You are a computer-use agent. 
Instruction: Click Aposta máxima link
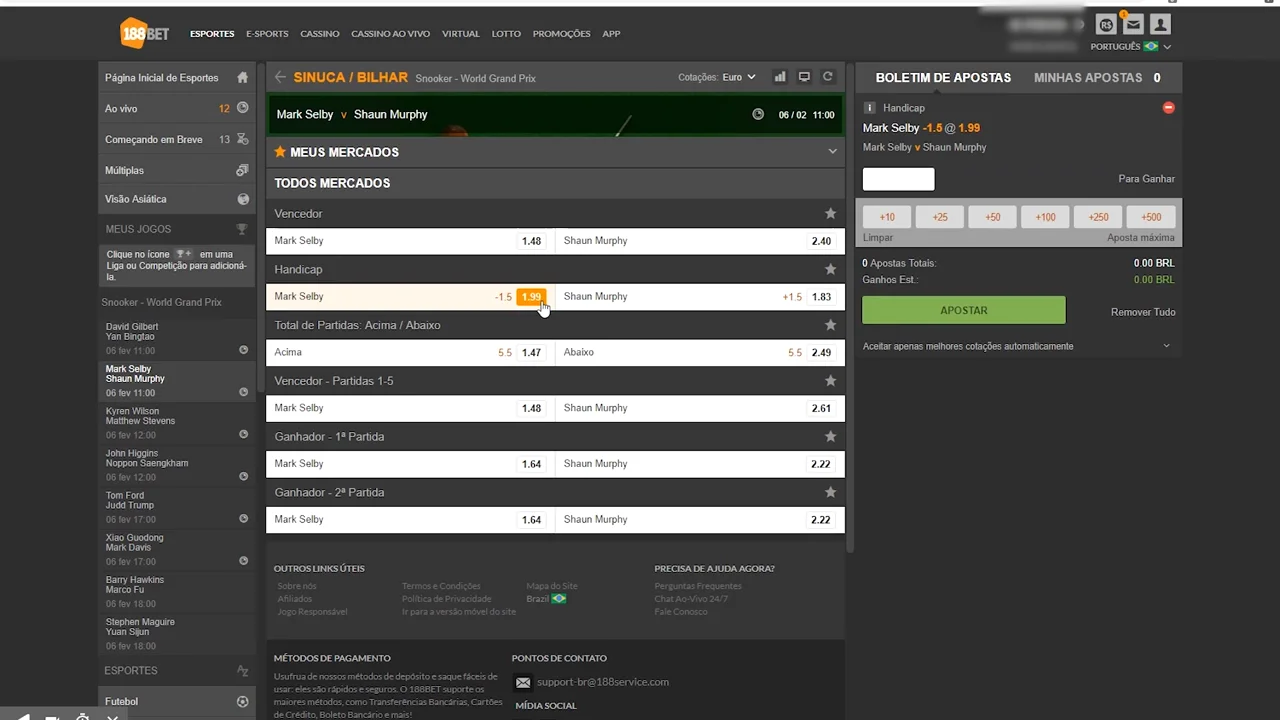point(1141,238)
